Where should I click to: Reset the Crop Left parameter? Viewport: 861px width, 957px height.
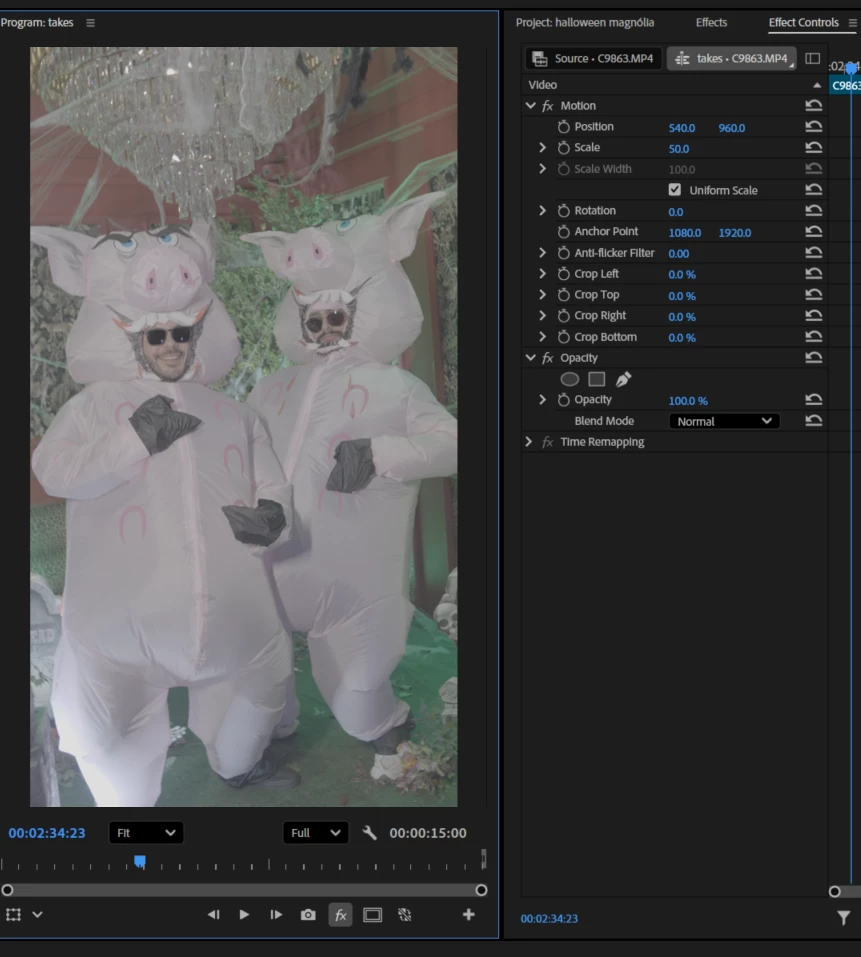tap(813, 273)
